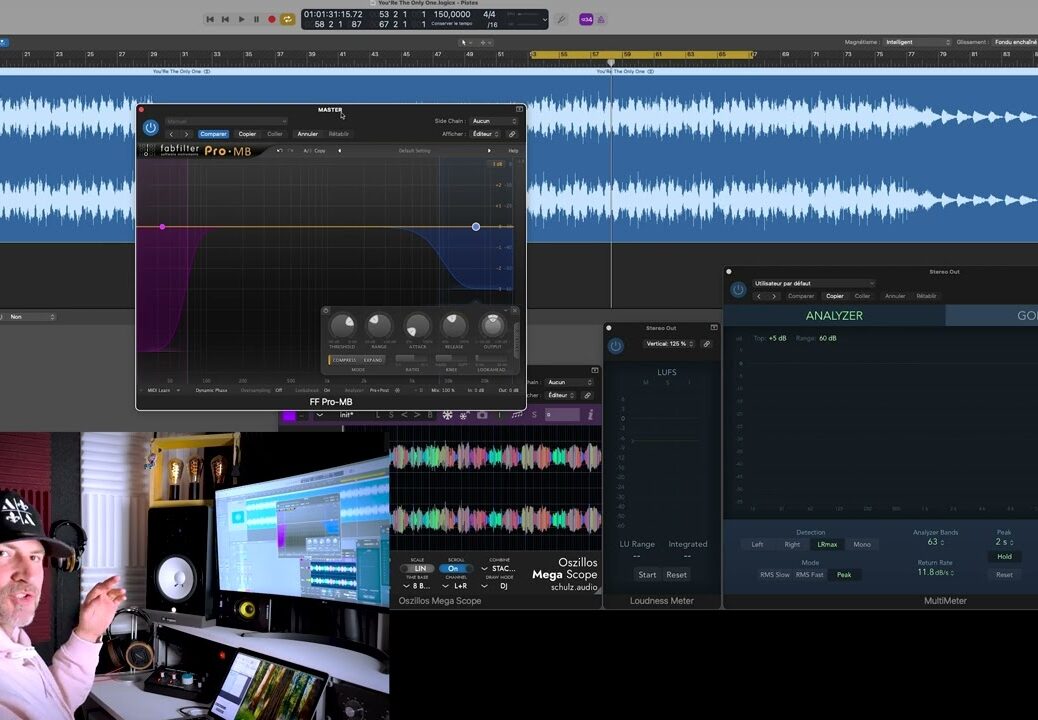This screenshot has height=720, width=1038.
Task: Toggle the yellow cycle loop button
Action: 287,19
